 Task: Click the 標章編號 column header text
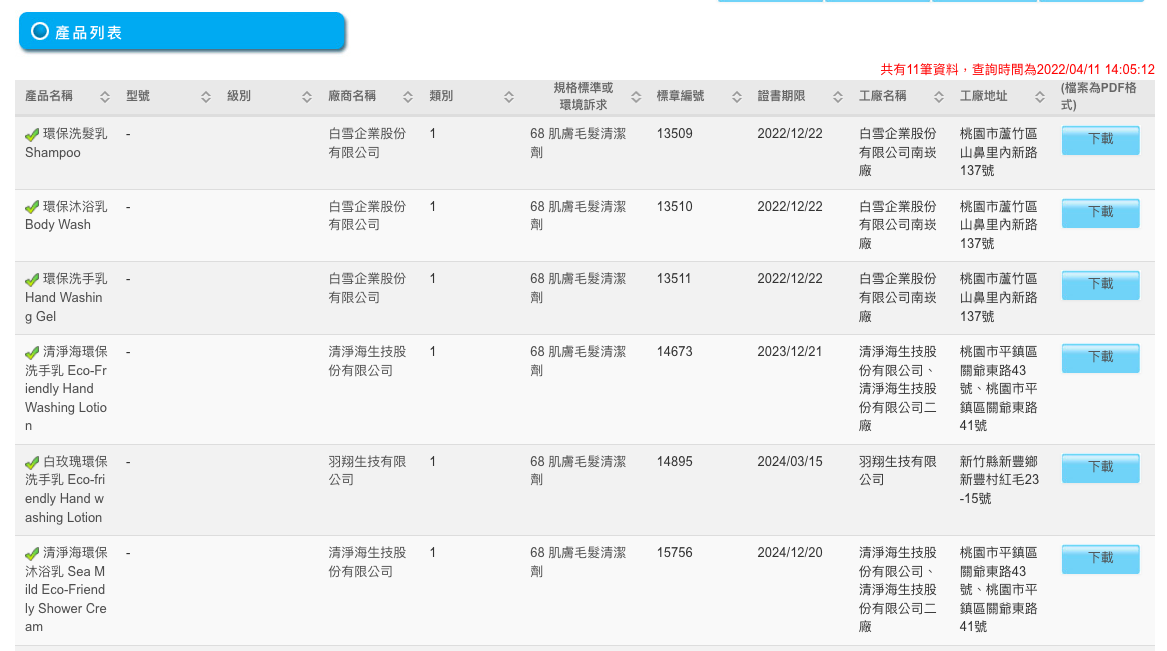[x=680, y=96]
